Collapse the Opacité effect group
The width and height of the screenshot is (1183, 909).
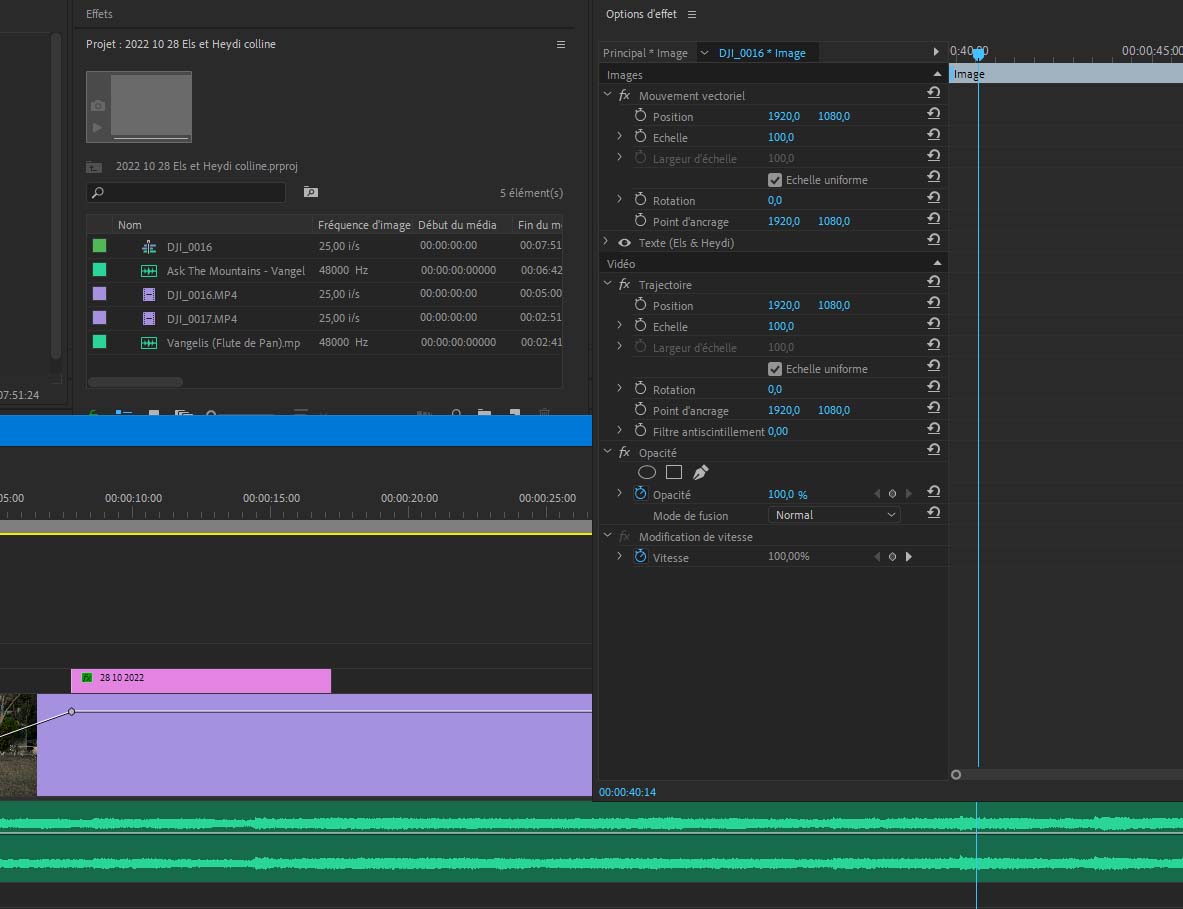click(x=607, y=452)
